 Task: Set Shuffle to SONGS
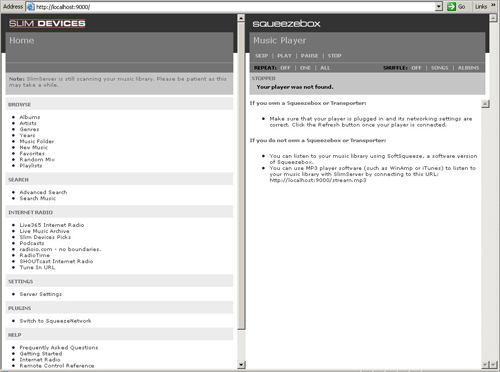[x=439, y=68]
